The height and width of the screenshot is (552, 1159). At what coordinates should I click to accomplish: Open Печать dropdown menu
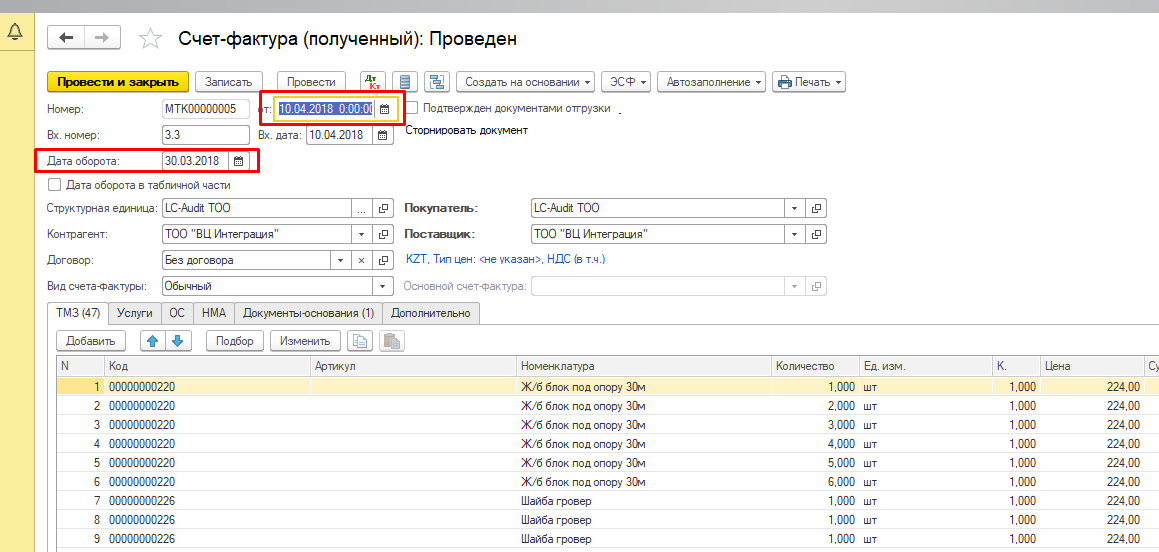809,81
